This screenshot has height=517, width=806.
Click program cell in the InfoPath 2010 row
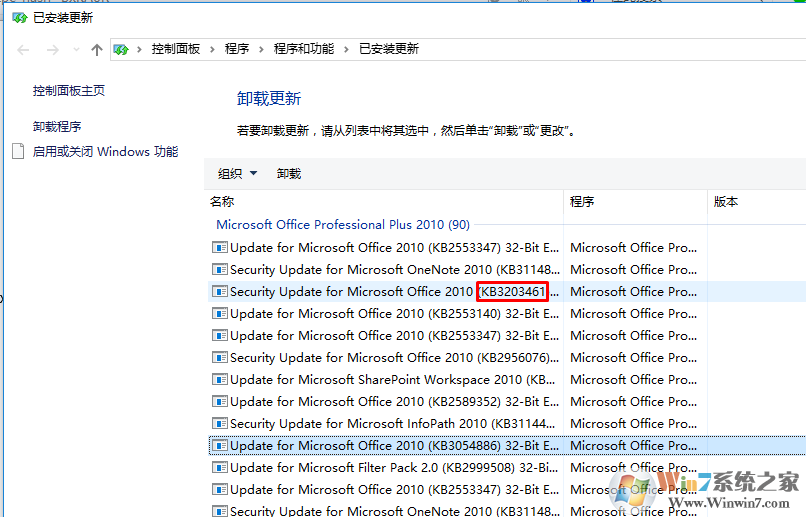634,423
